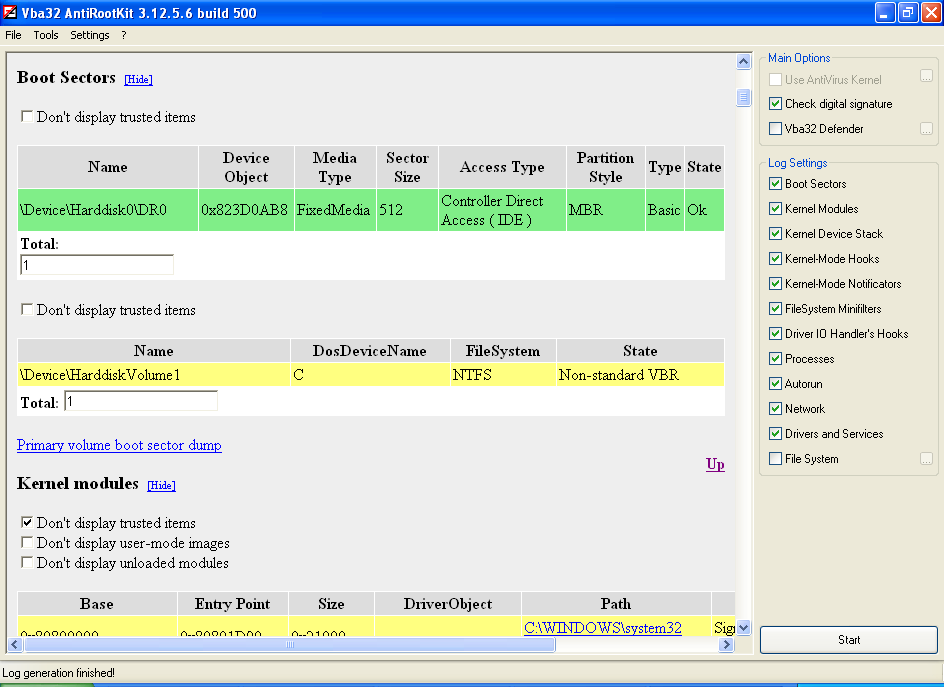Toggle Boot Sectors log setting
944x687 pixels.
tap(775, 184)
